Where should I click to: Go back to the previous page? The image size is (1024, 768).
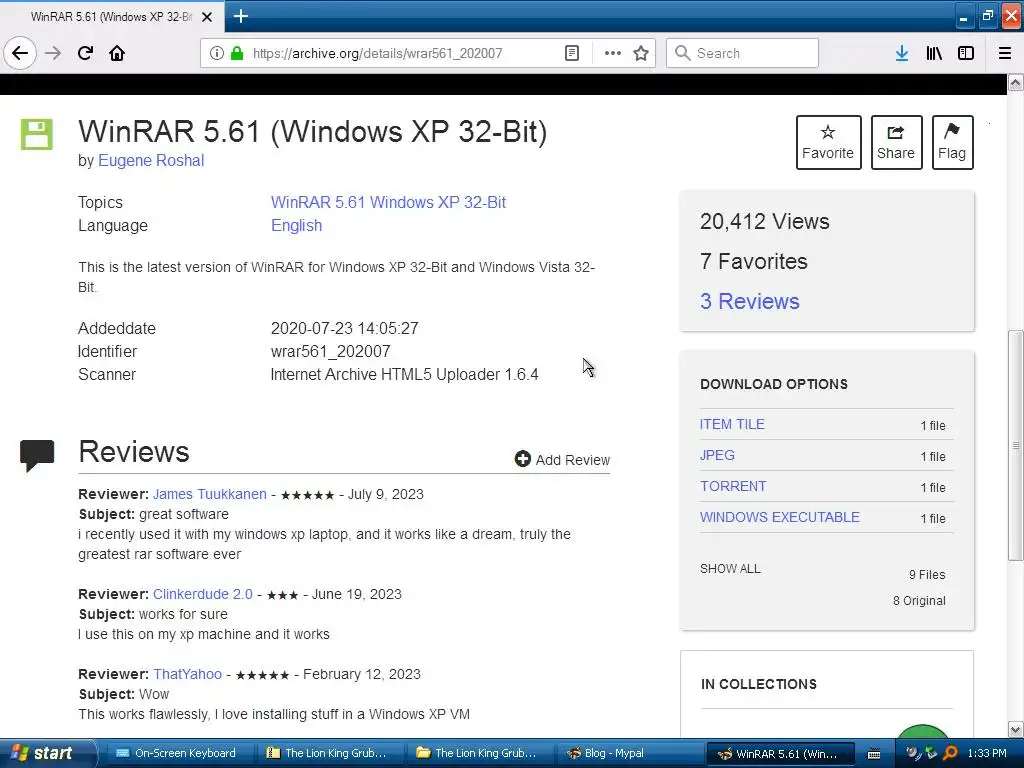pos(20,53)
